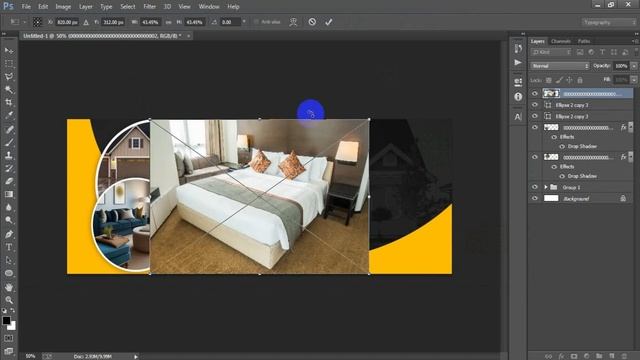Select the Ellipse shape tool

click(x=9, y=273)
